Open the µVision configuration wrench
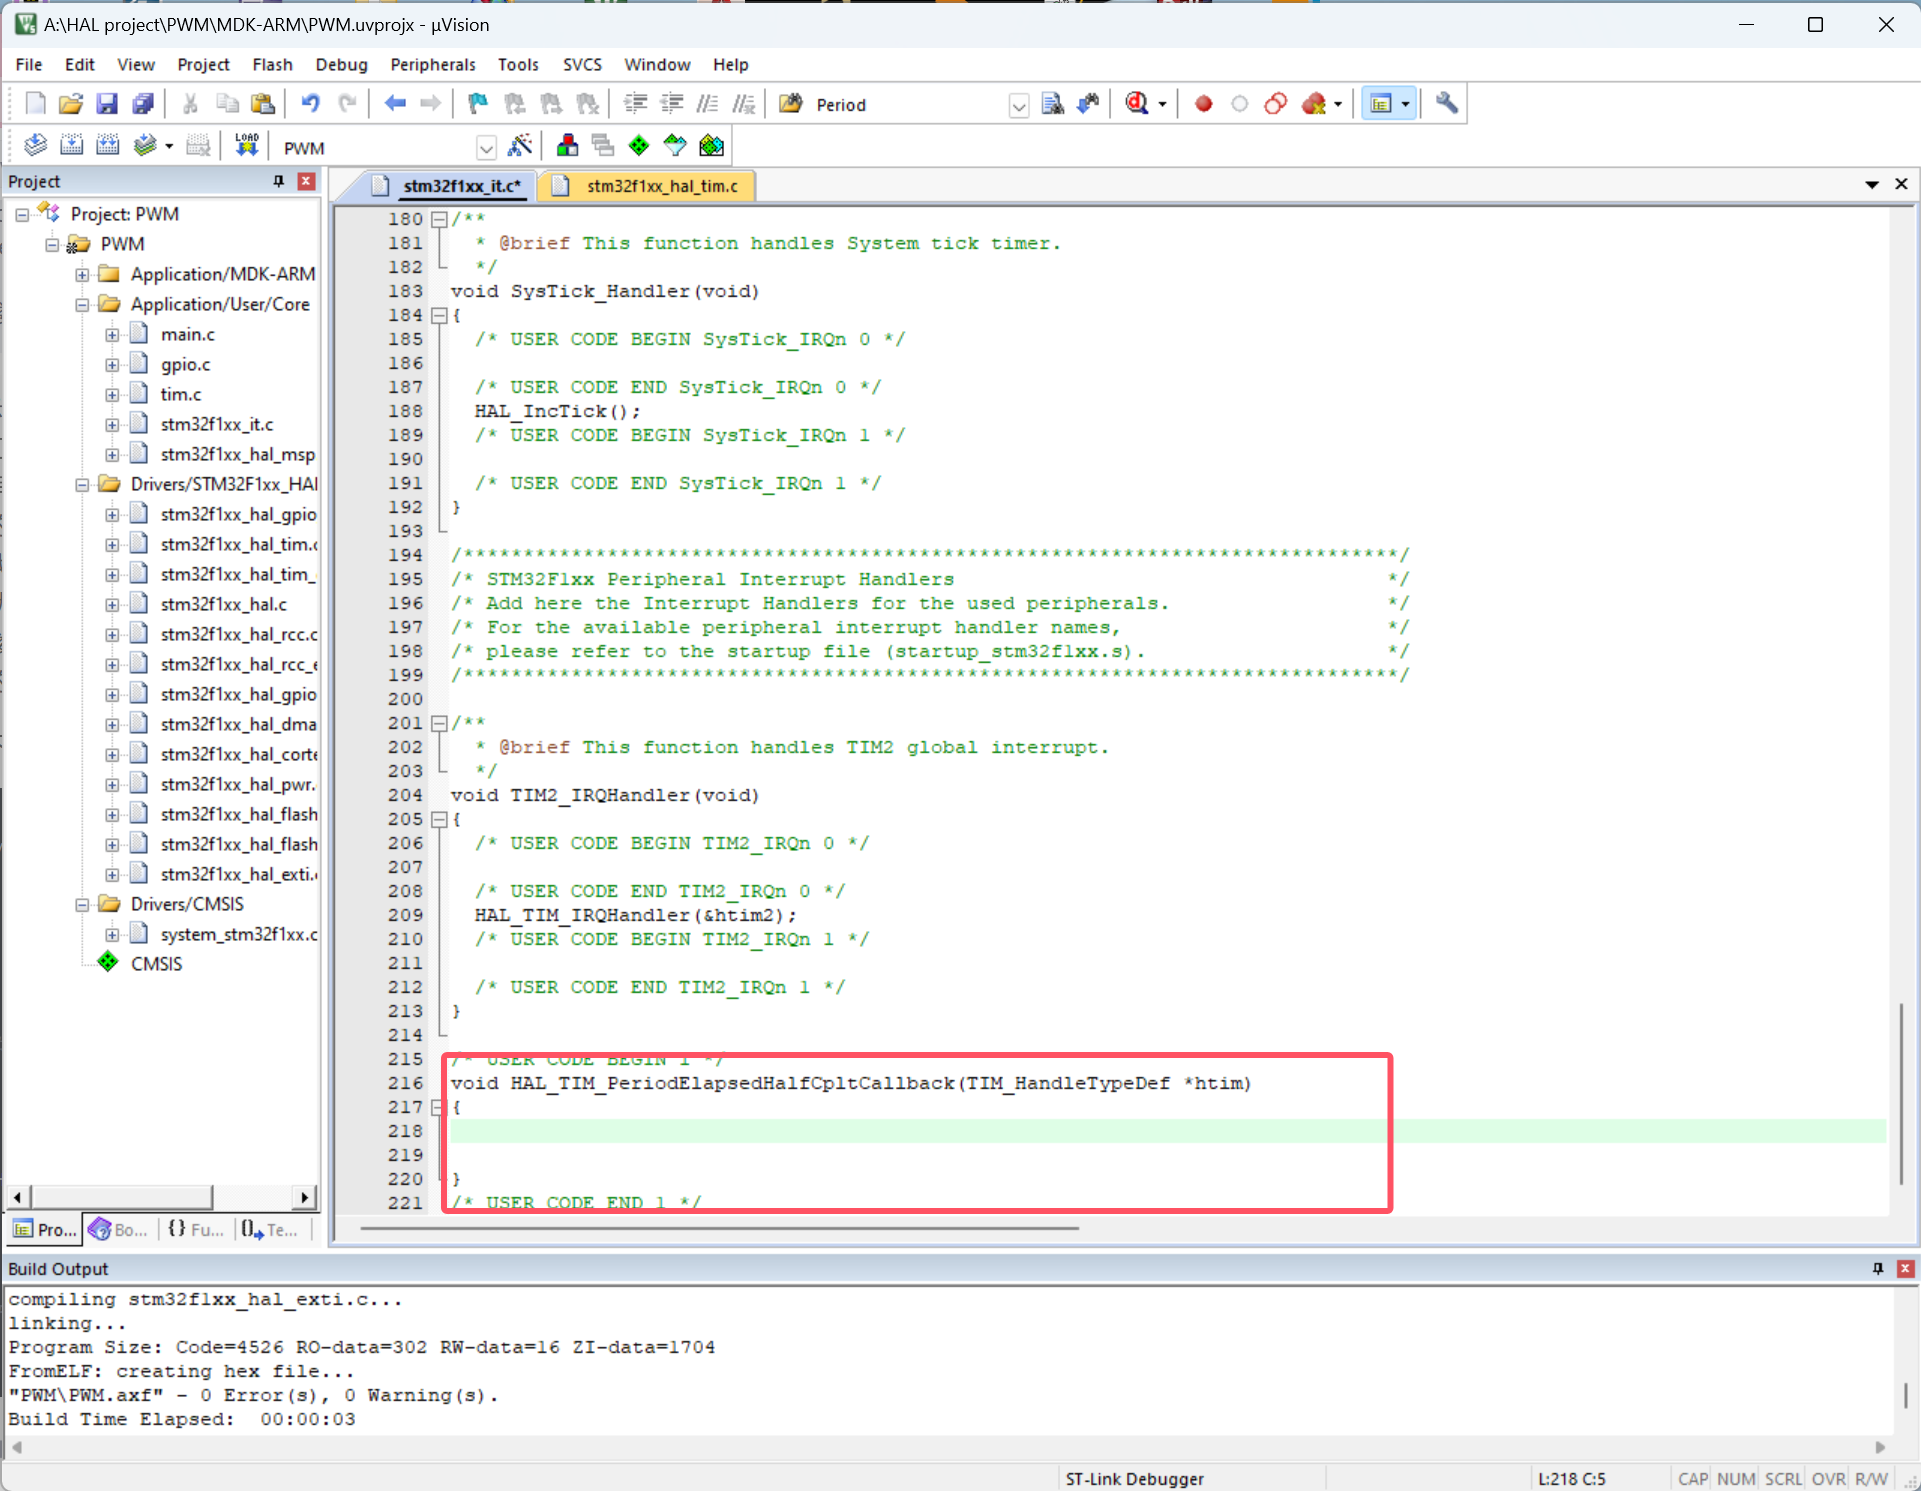1921x1491 pixels. click(1446, 103)
